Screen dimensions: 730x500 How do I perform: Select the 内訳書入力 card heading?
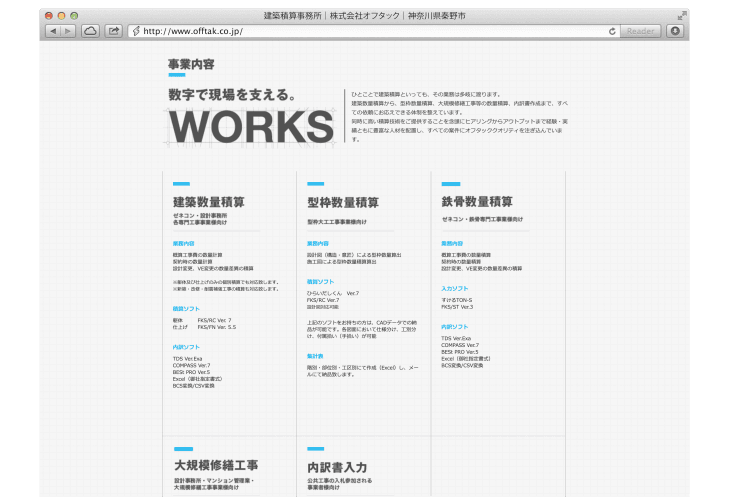[x=337, y=467]
